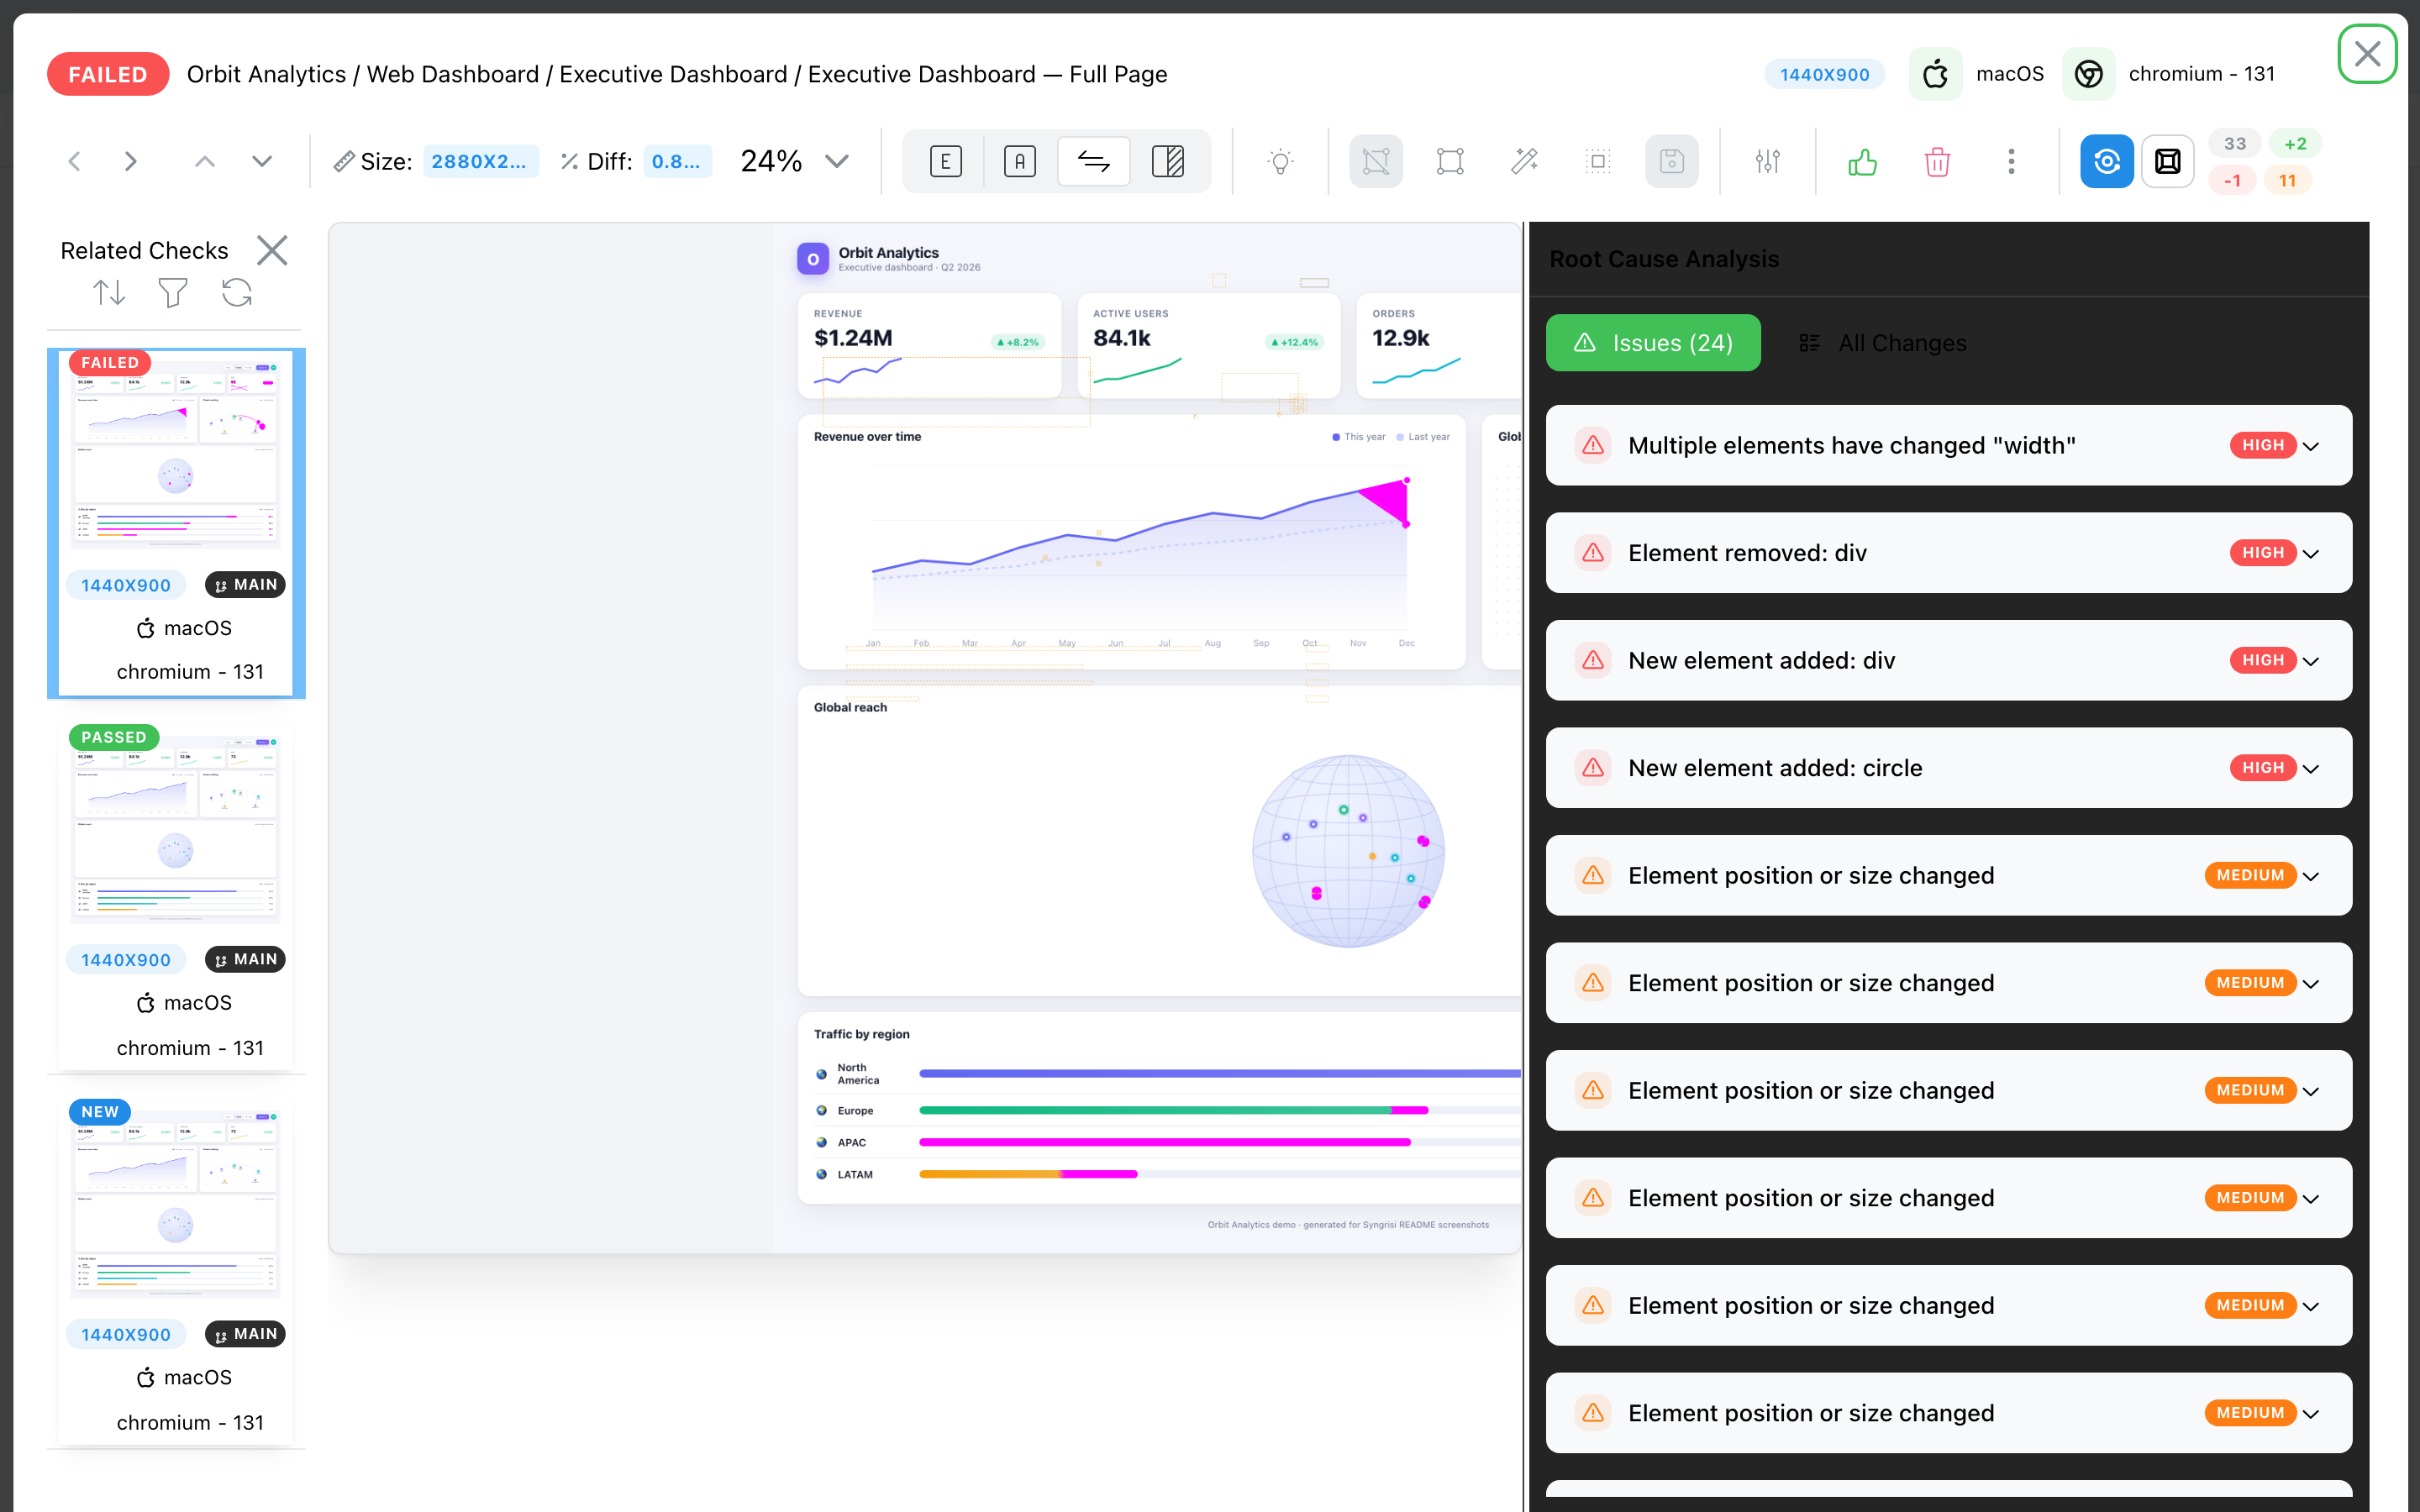Click the globe in Global reach card
The image size is (2420, 1512).
pyautogui.click(x=1348, y=851)
